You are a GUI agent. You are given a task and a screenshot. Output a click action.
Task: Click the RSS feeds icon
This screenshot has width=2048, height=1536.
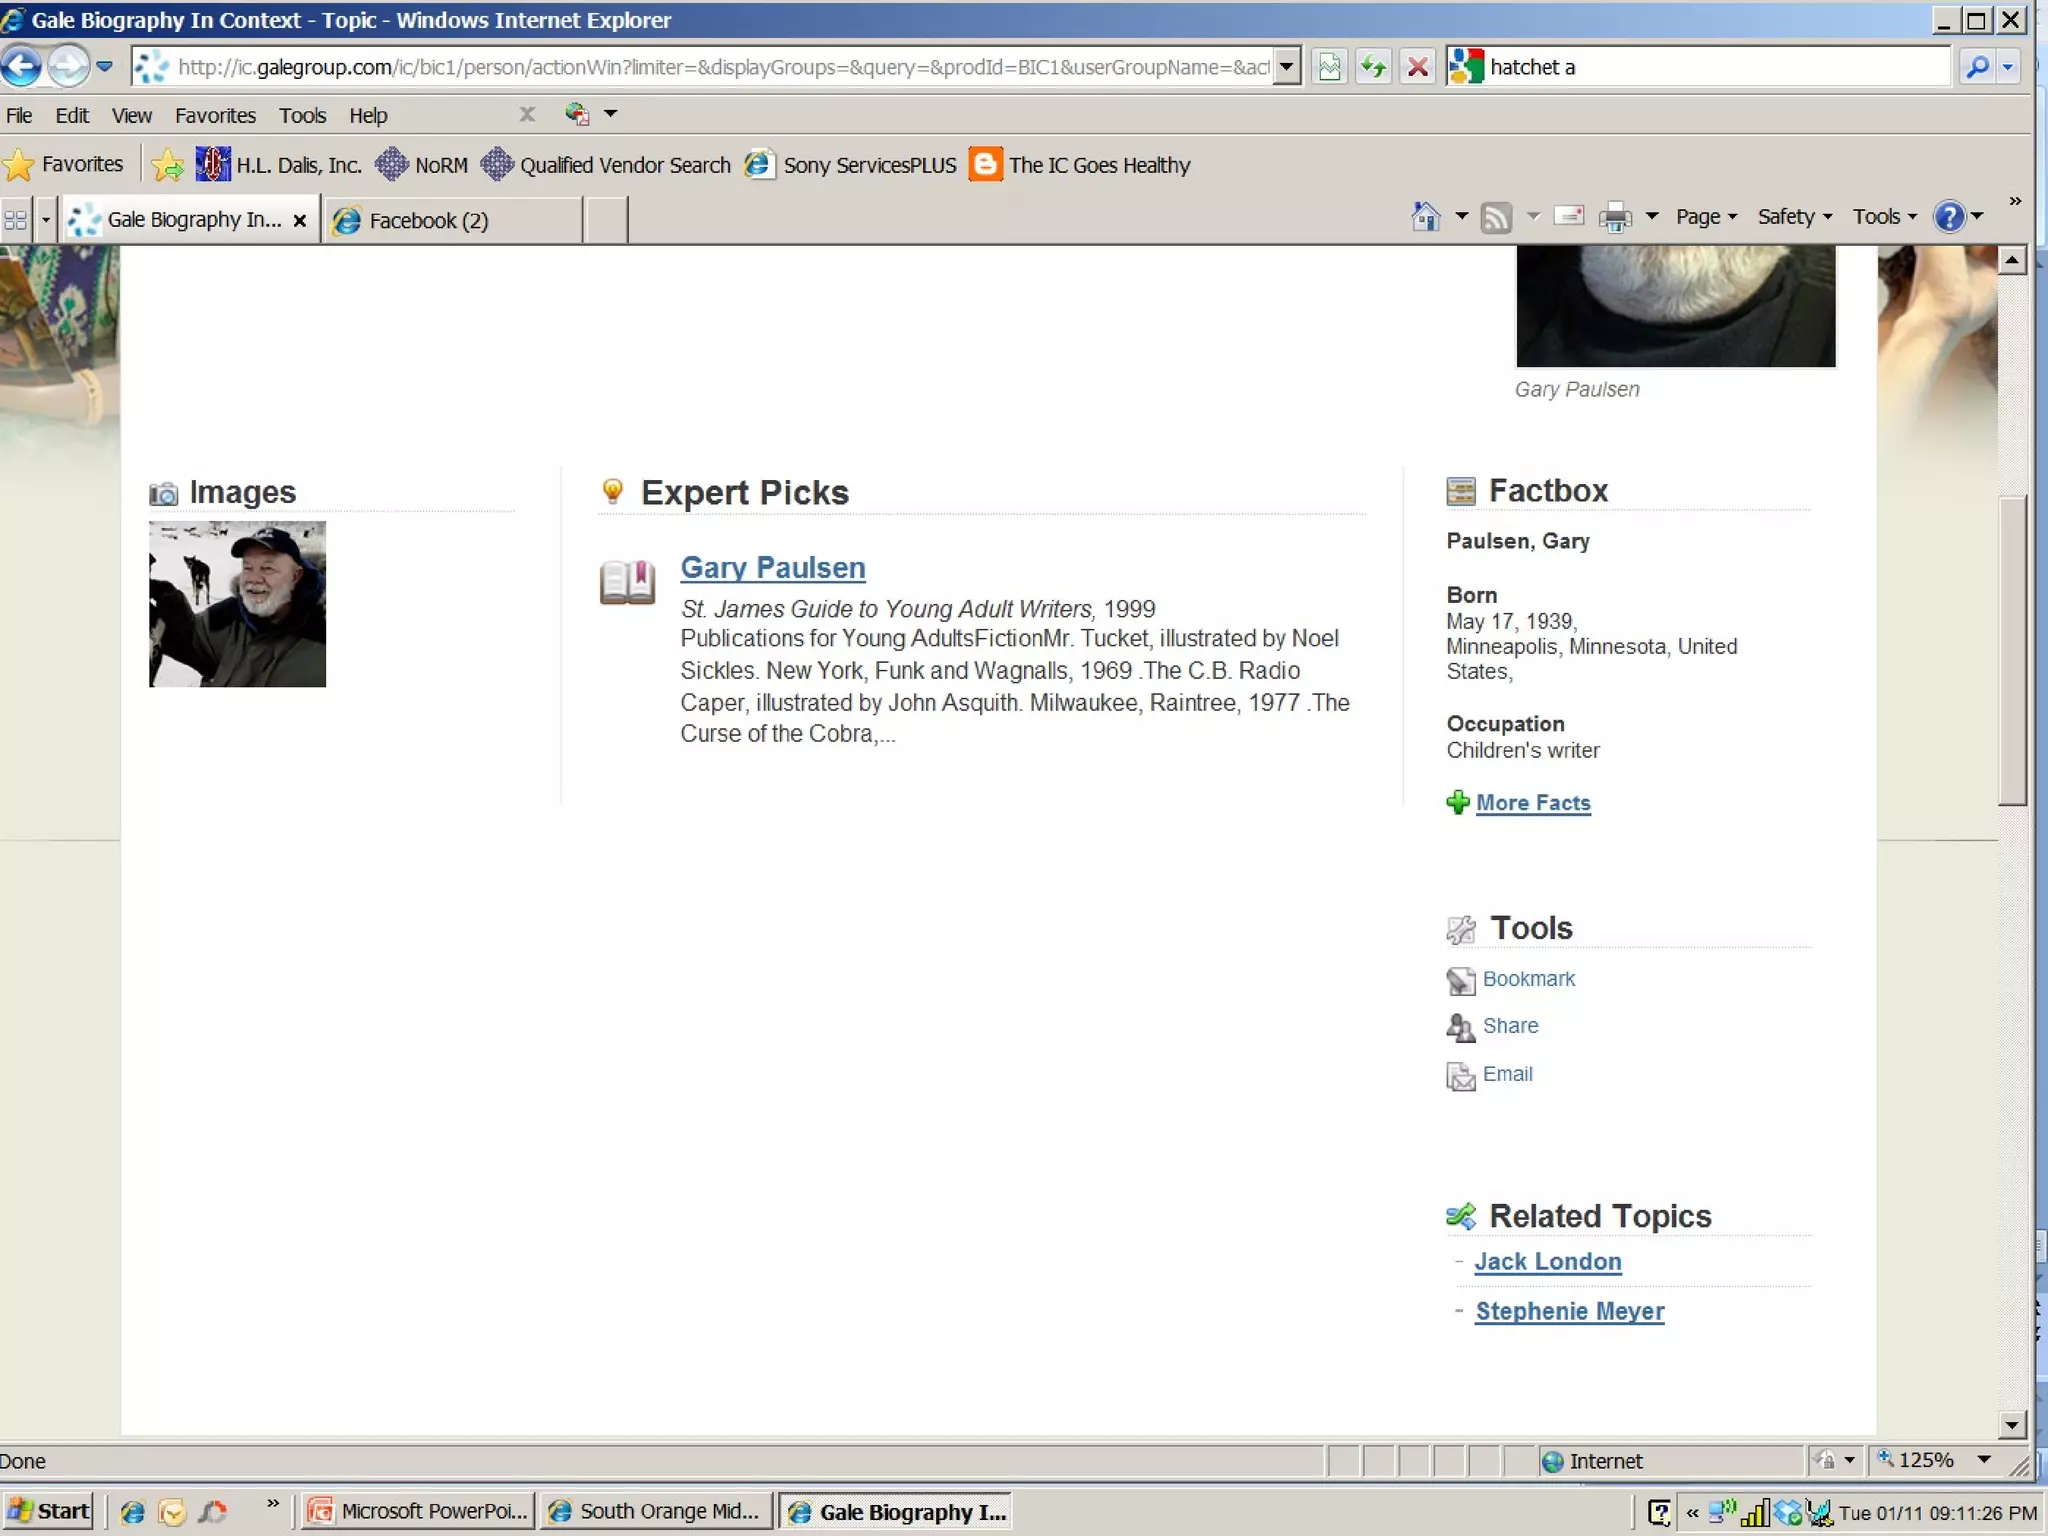click(x=1495, y=217)
